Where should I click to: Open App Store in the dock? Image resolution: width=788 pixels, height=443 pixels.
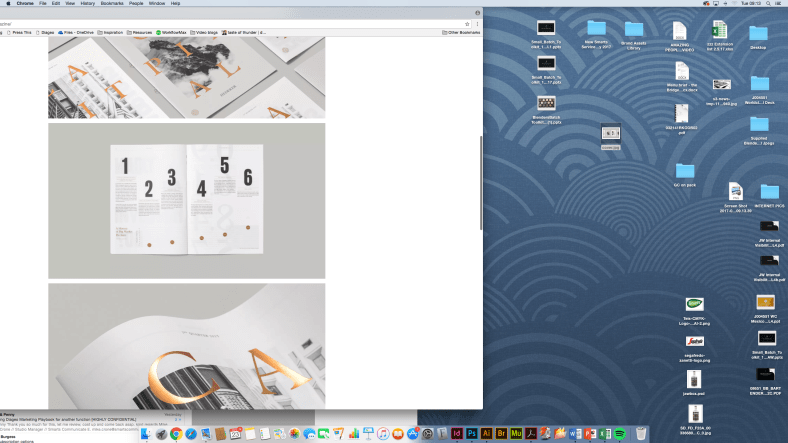click(x=413, y=433)
